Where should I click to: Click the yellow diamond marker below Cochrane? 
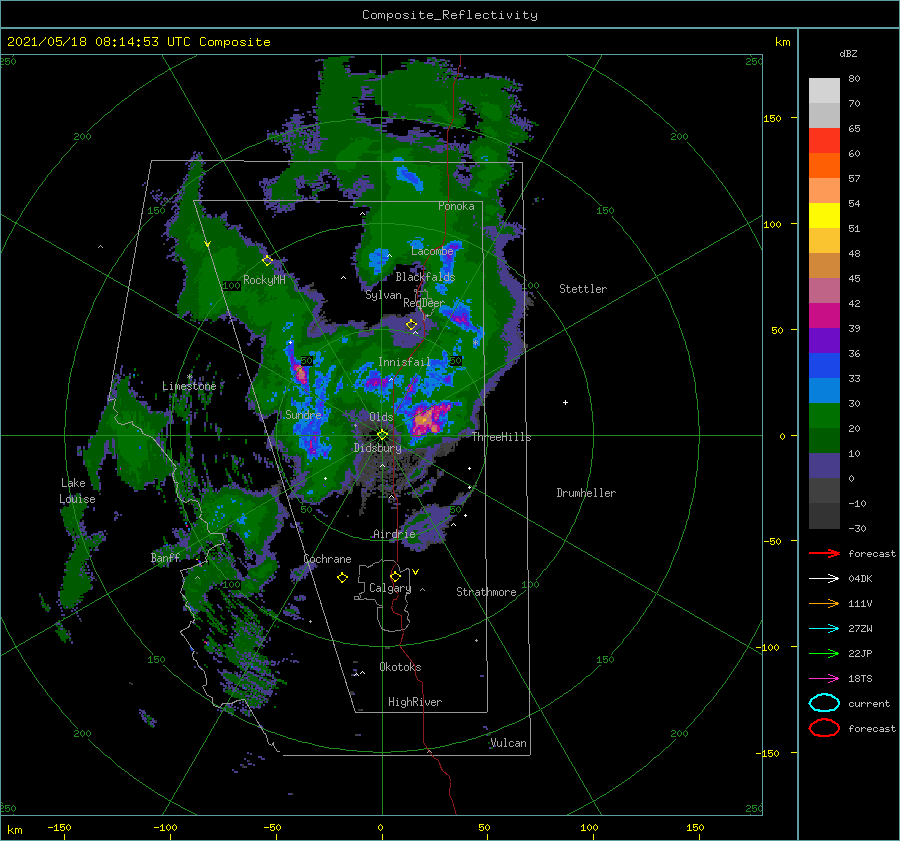click(342, 578)
